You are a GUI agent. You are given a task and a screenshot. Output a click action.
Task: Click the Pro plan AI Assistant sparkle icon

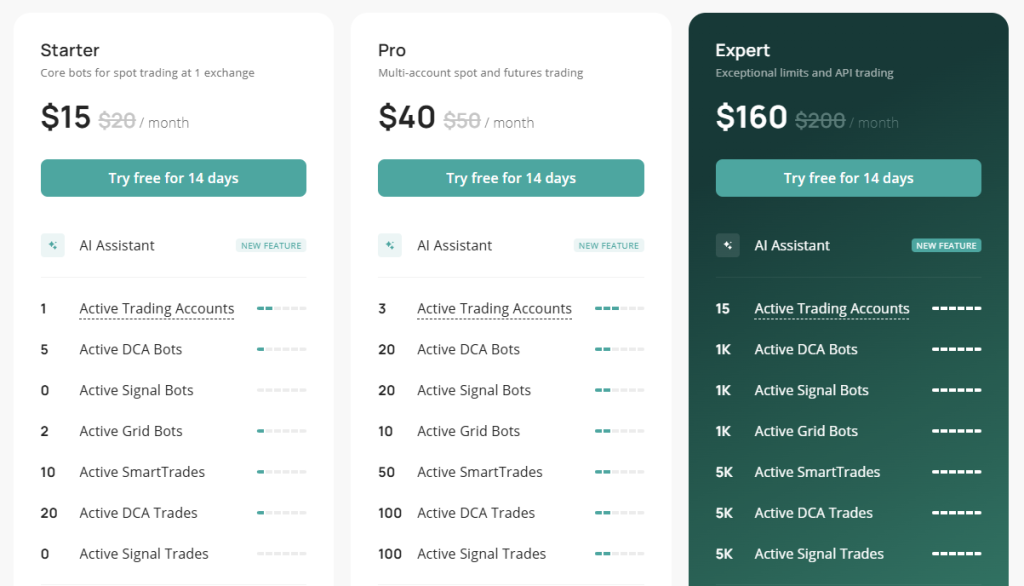click(x=390, y=245)
